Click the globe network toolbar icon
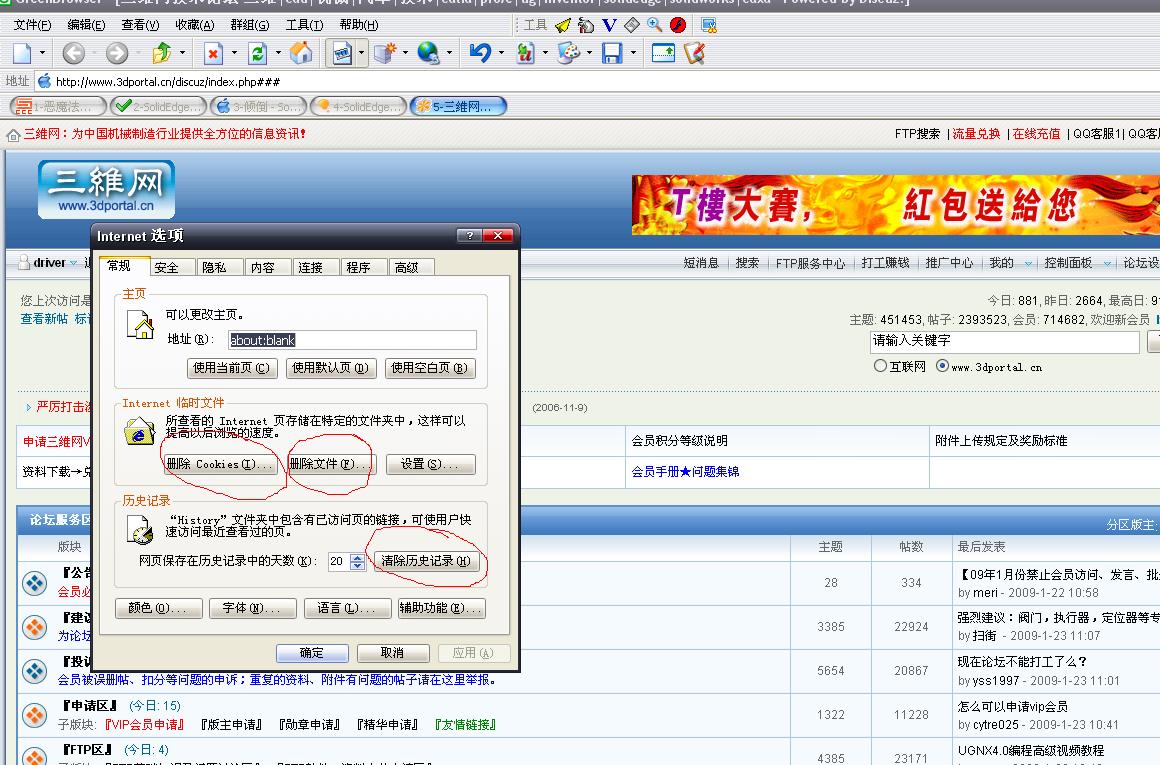 tap(428, 53)
